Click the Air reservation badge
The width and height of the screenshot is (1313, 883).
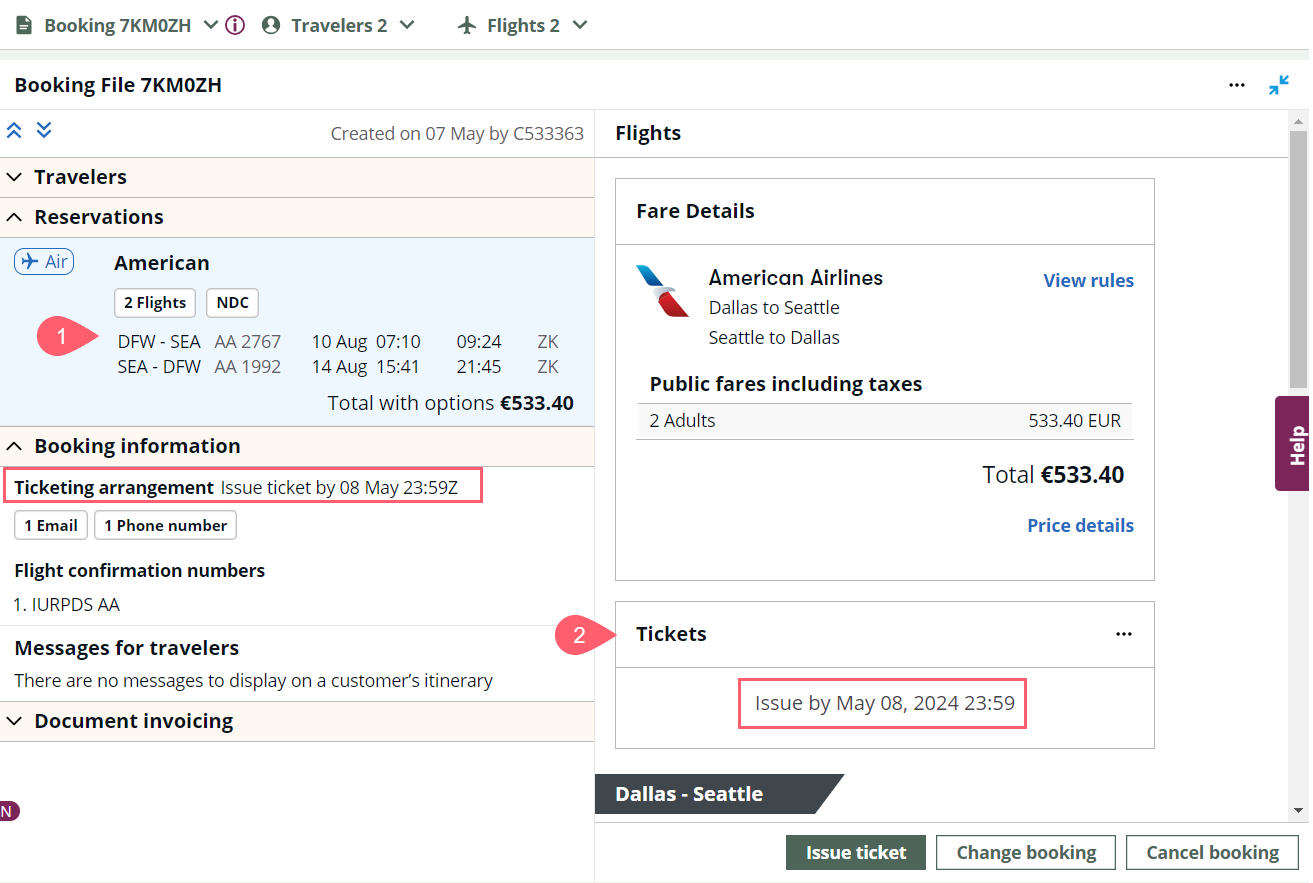(x=44, y=262)
